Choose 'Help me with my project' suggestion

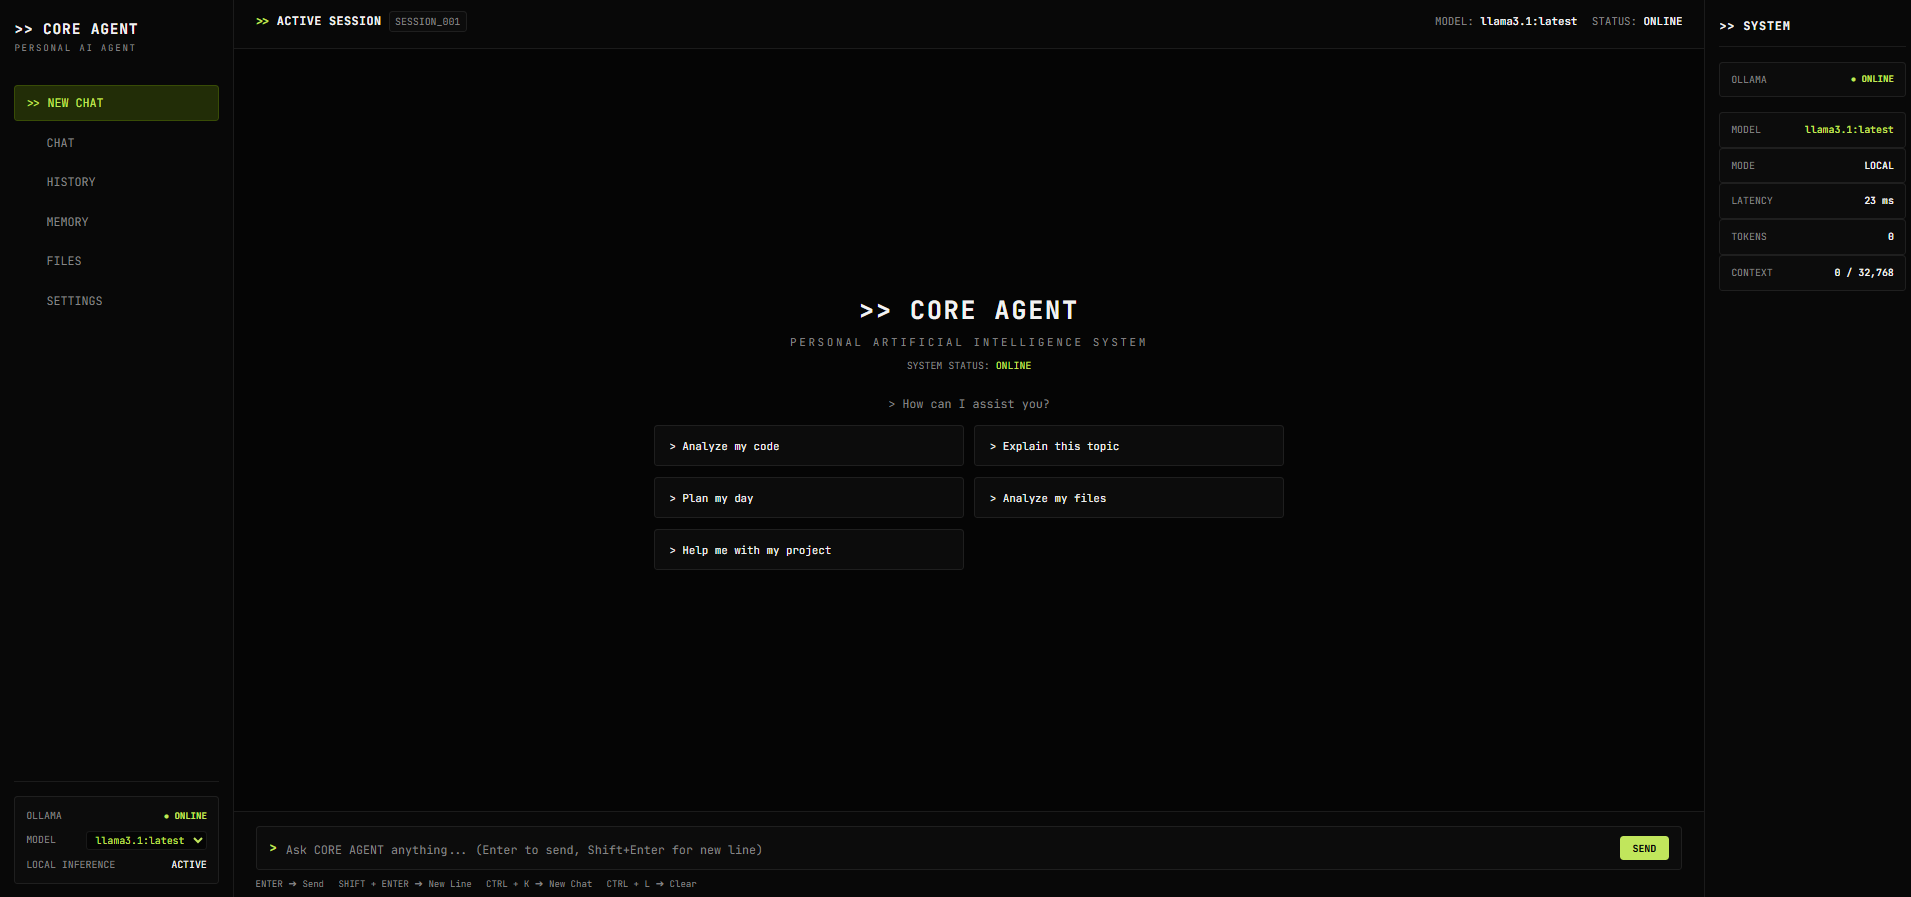[x=809, y=550]
